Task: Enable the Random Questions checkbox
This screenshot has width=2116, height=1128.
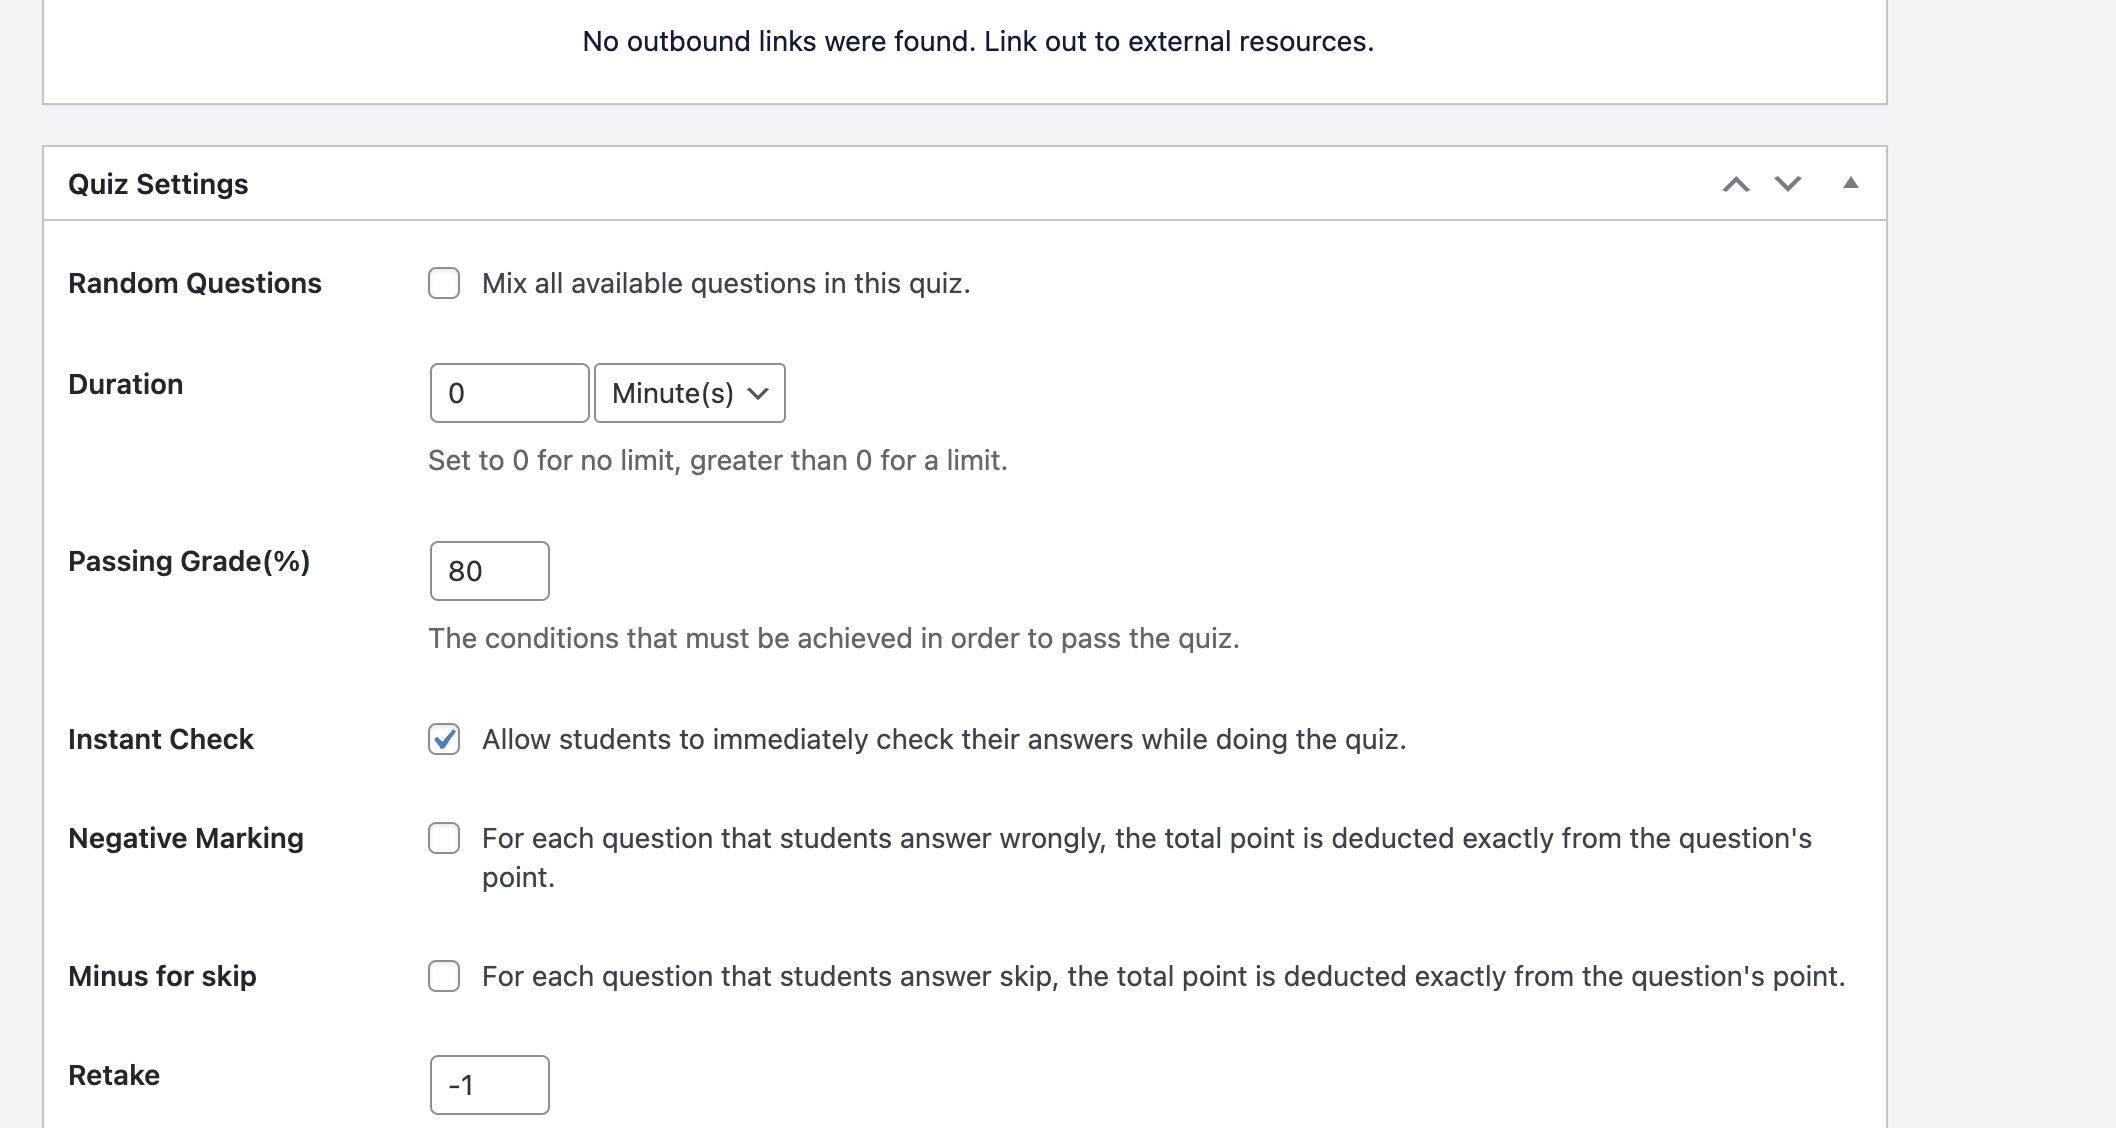Action: click(x=444, y=283)
